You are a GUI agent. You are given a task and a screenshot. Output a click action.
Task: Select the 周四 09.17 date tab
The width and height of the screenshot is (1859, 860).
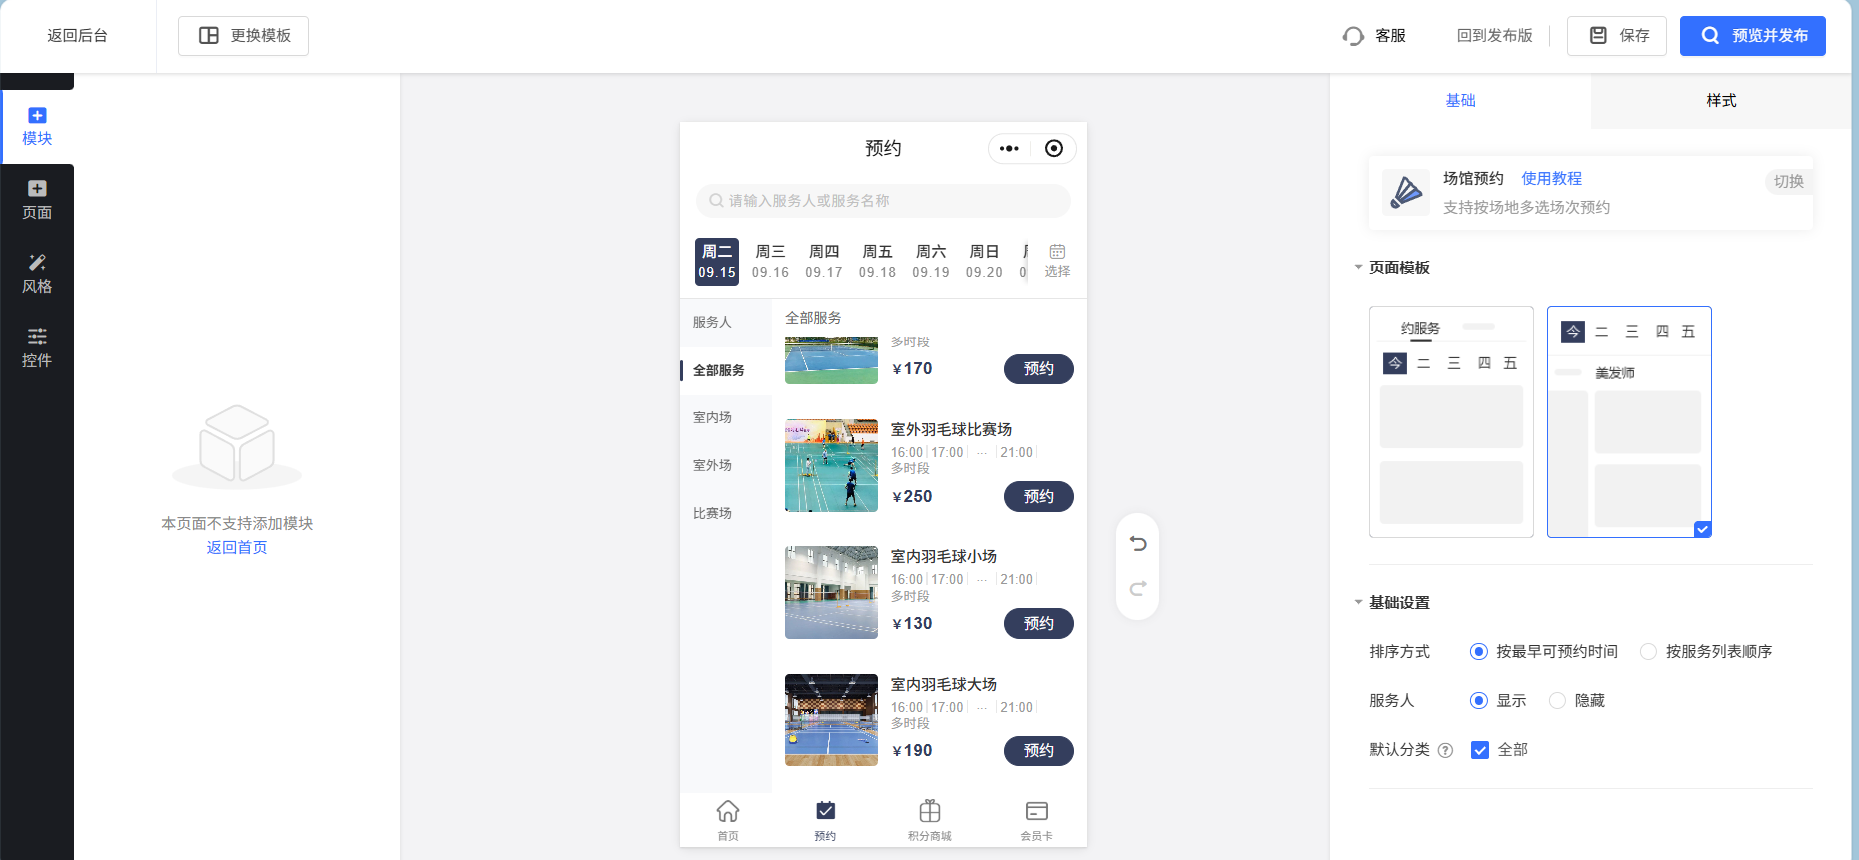coord(824,261)
